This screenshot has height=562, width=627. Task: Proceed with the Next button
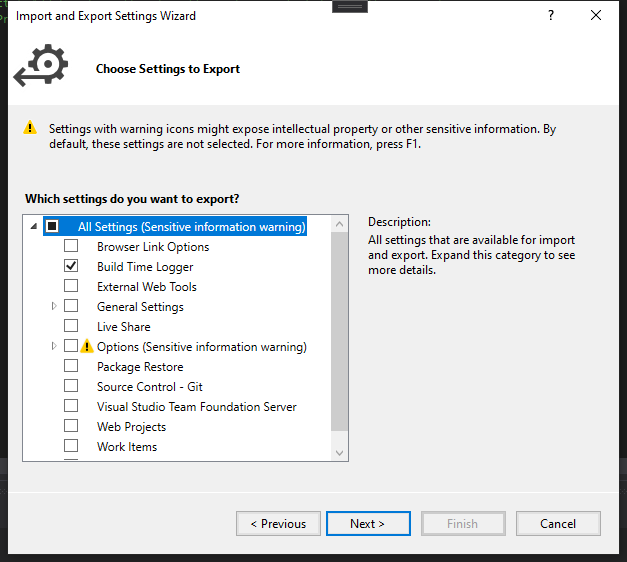click(x=368, y=524)
